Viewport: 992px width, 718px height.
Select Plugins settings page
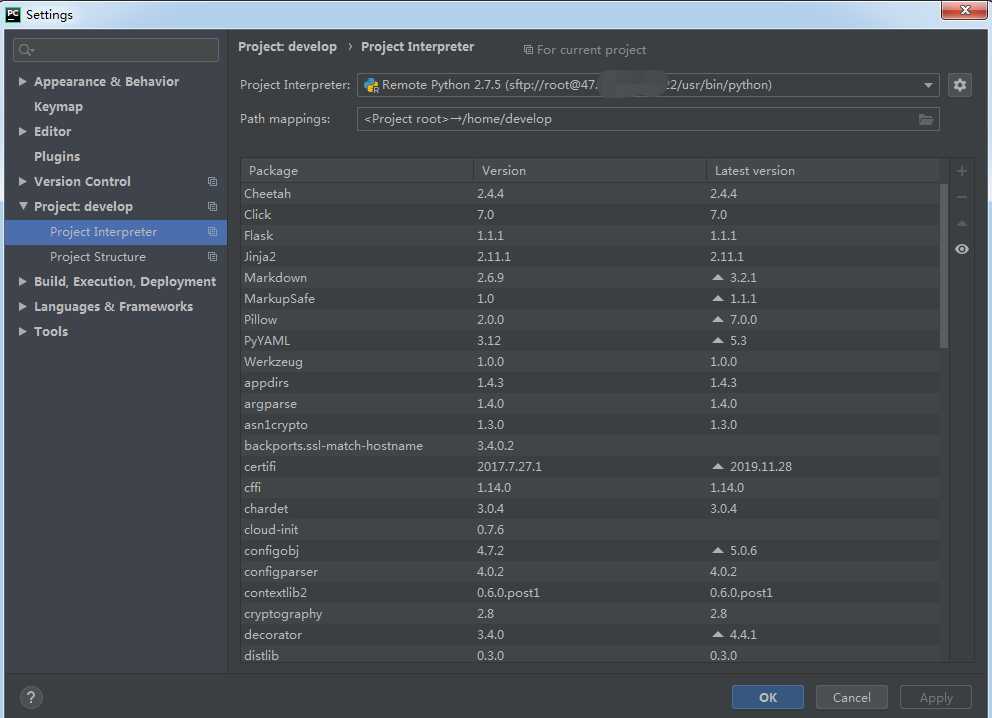[57, 157]
